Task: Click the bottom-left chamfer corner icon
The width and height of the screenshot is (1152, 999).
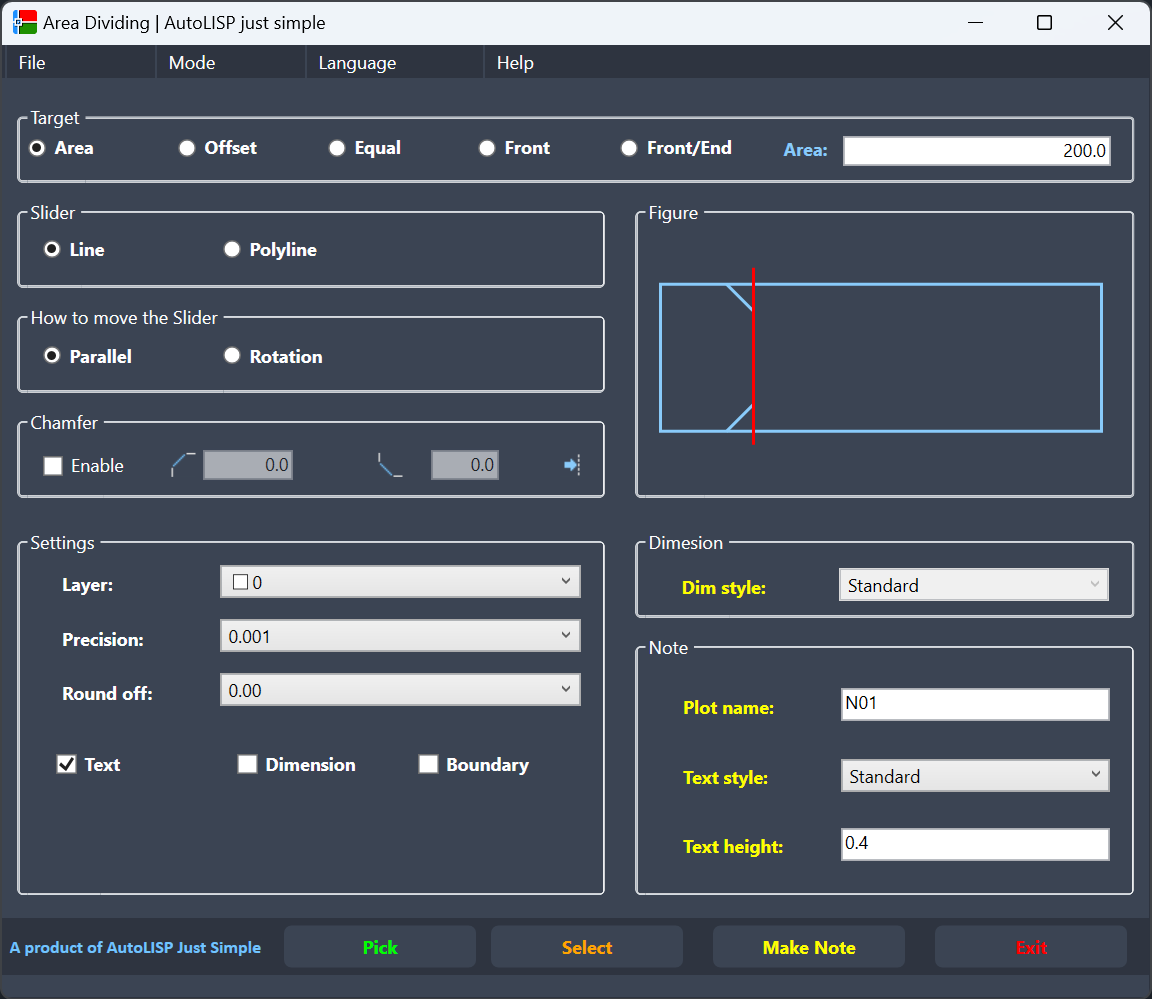Action: [x=390, y=465]
